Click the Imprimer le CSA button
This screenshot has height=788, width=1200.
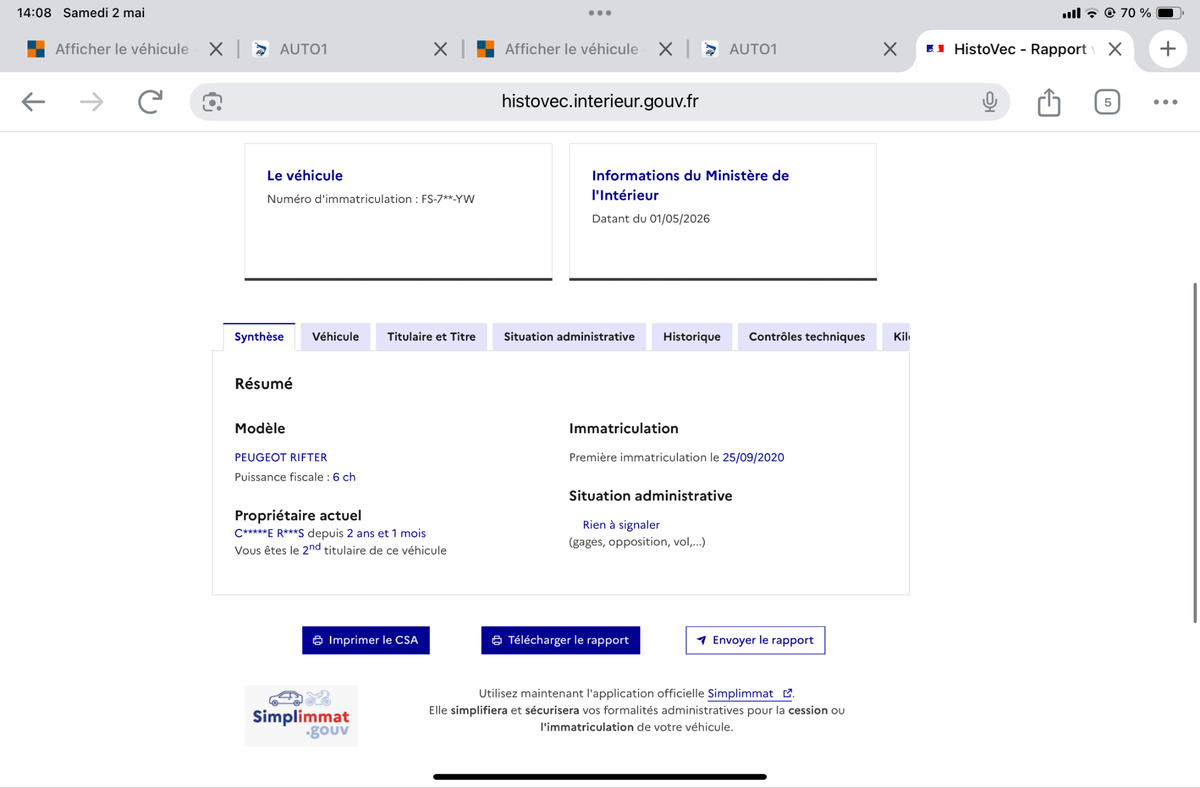click(366, 640)
